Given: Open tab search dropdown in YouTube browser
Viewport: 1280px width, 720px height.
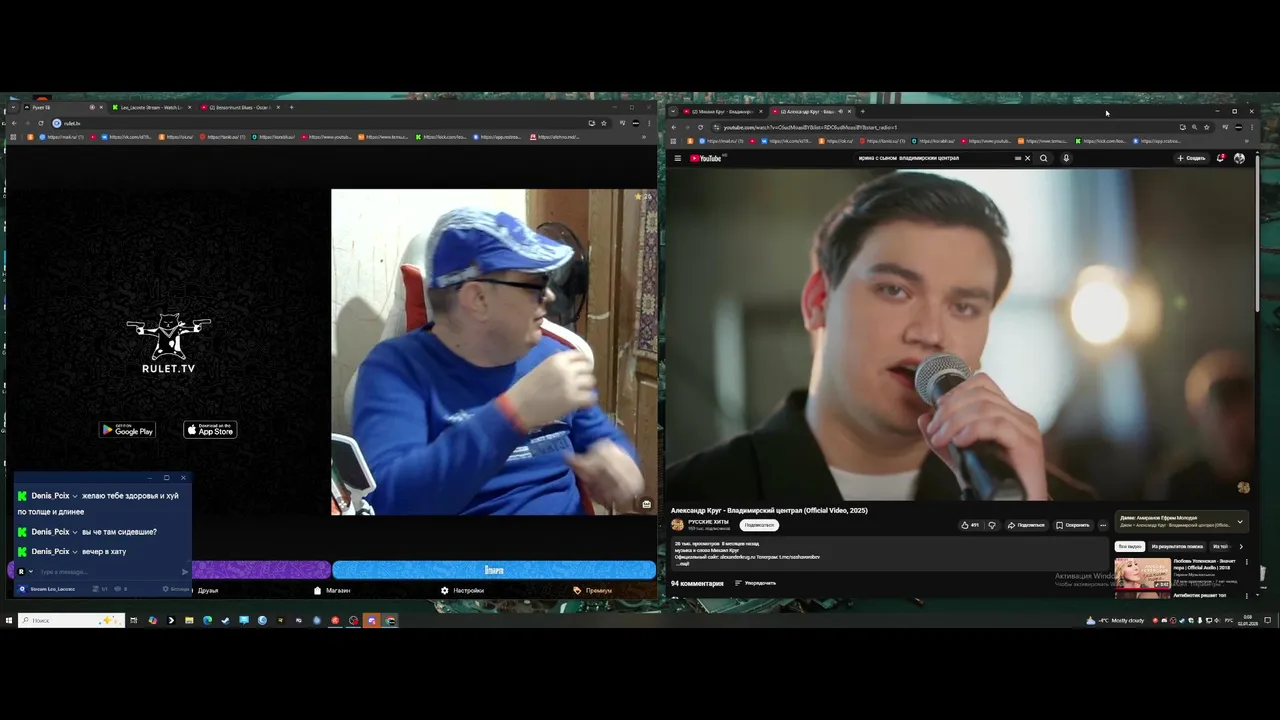Looking at the screenshot, I should 673,111.
